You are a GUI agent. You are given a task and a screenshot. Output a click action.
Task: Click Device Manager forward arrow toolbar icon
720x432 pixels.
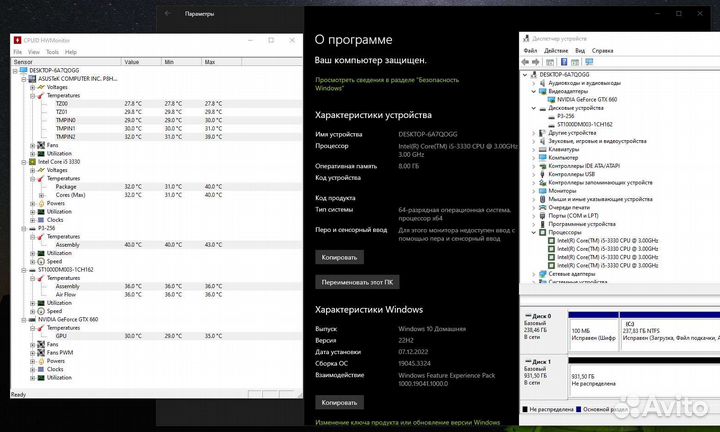point(535,62)
